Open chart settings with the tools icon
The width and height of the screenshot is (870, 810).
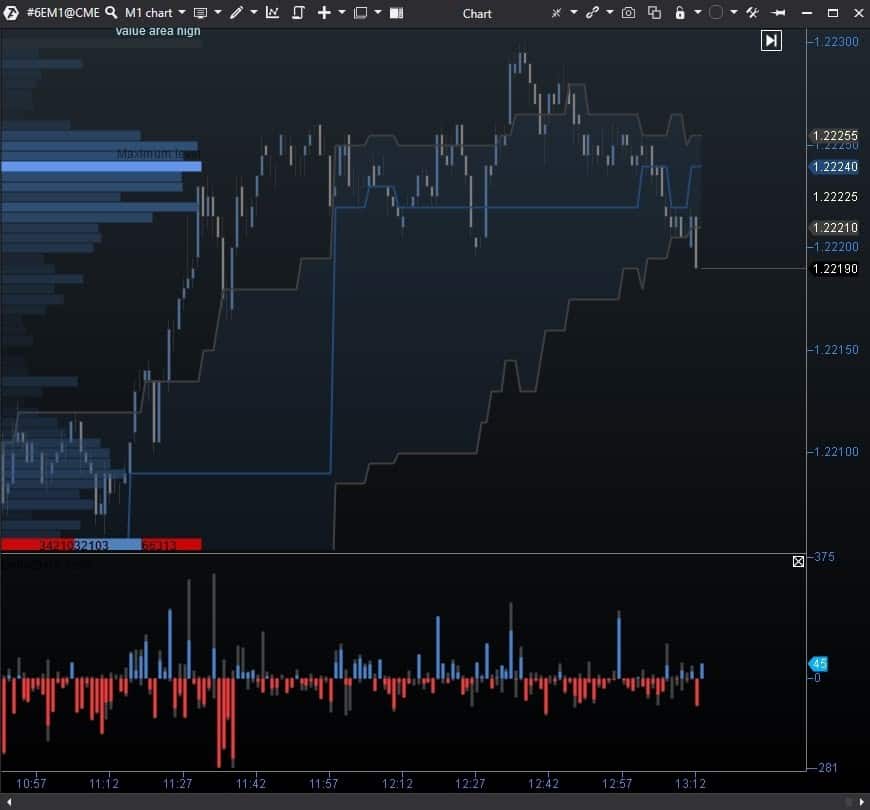753,13
